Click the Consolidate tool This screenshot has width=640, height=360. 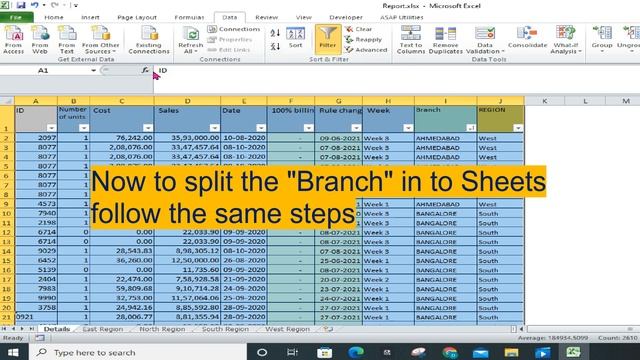click(527, 38)
